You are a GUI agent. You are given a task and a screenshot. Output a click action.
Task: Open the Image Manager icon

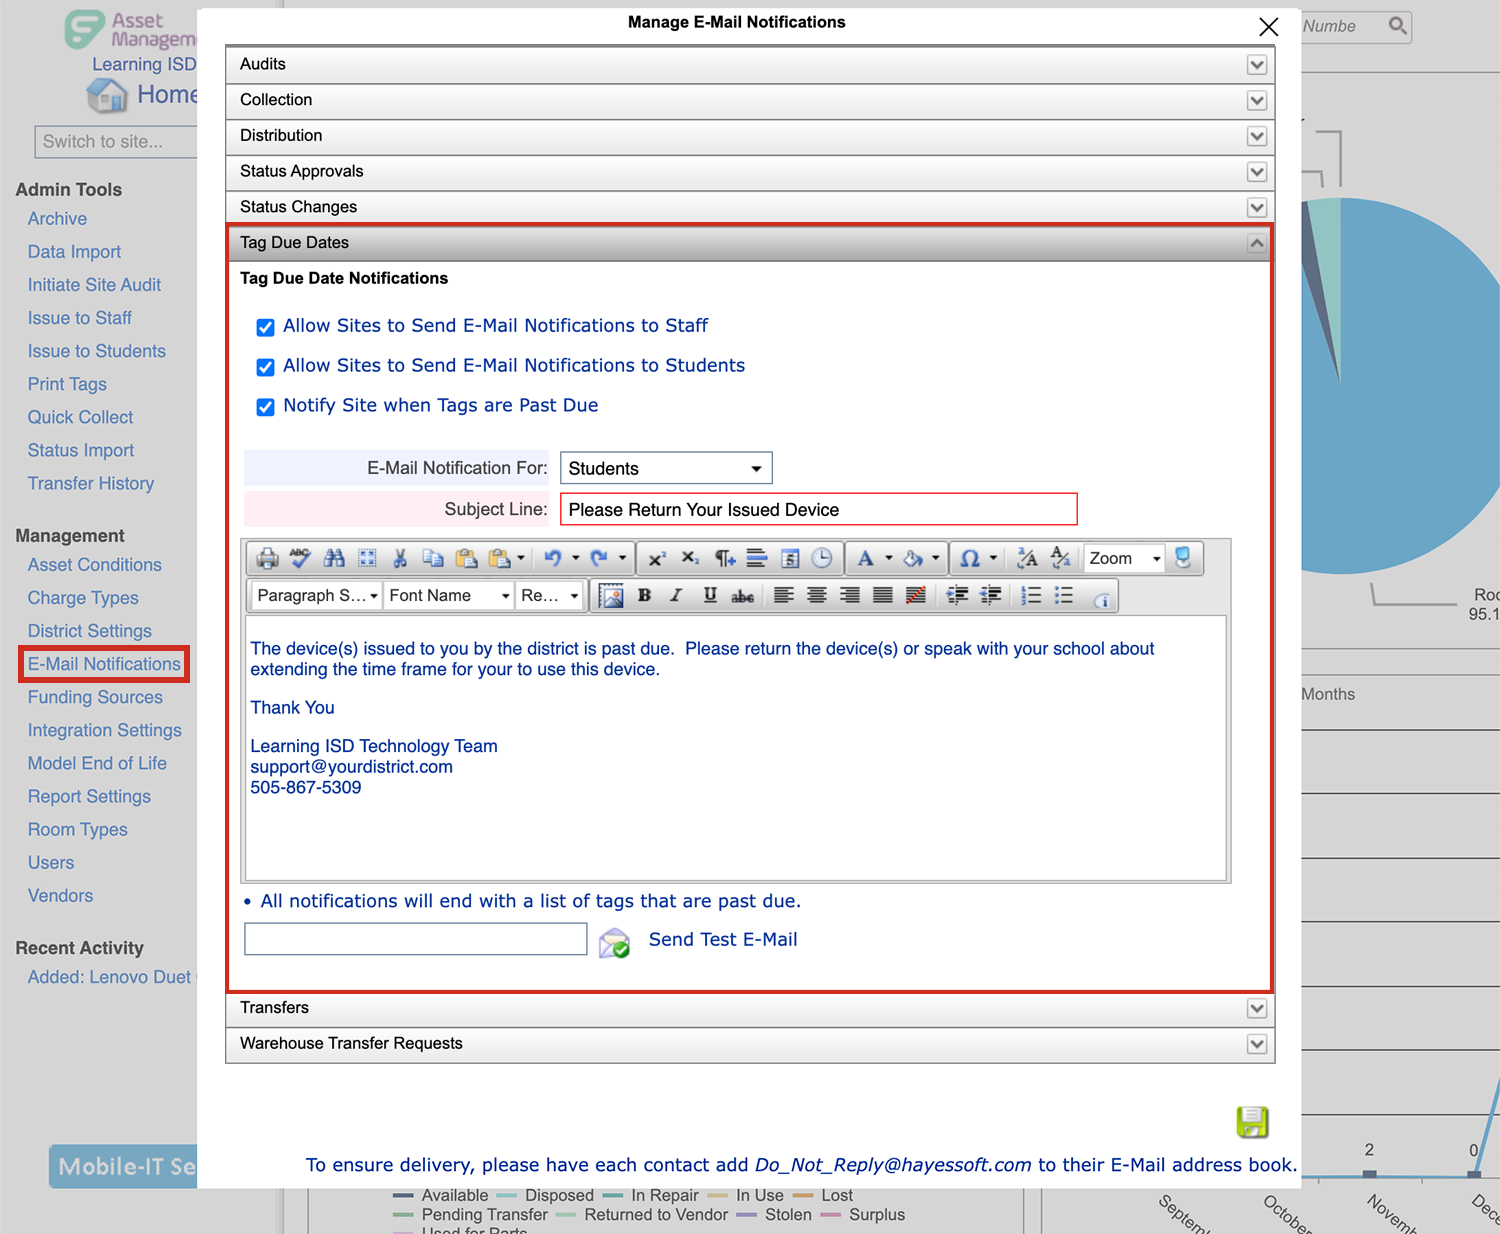pos(611,596)
